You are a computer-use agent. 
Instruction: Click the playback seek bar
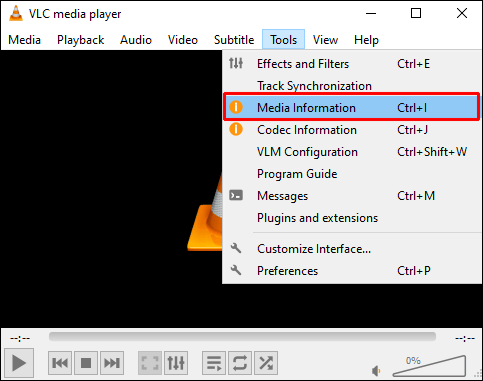click(x=242, y=336)
